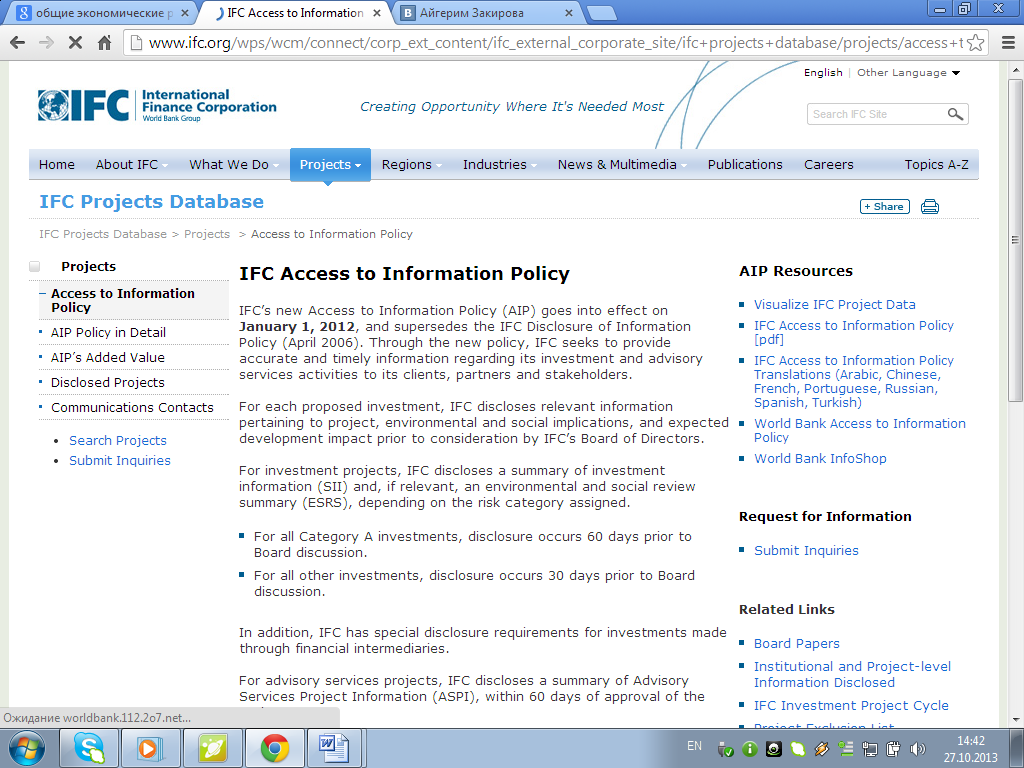Click Submit Inquiries under Request for Information
1024x768 pixels.
[x=807, y=551]
